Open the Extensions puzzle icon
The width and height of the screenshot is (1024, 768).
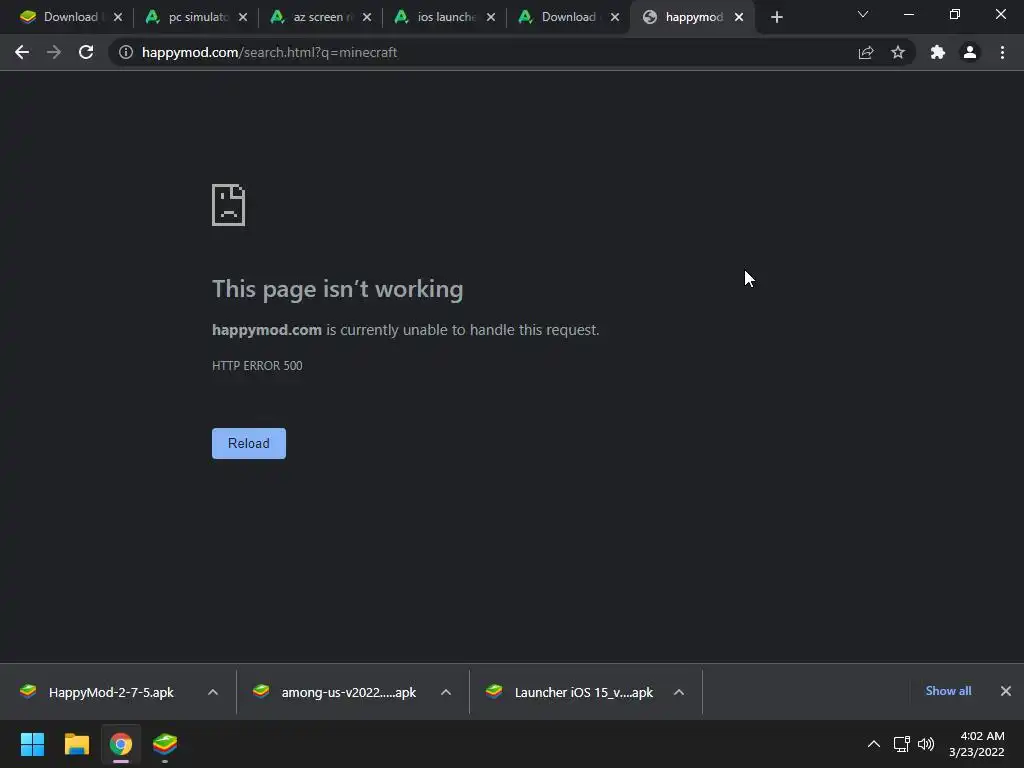(x=938, y=52)
